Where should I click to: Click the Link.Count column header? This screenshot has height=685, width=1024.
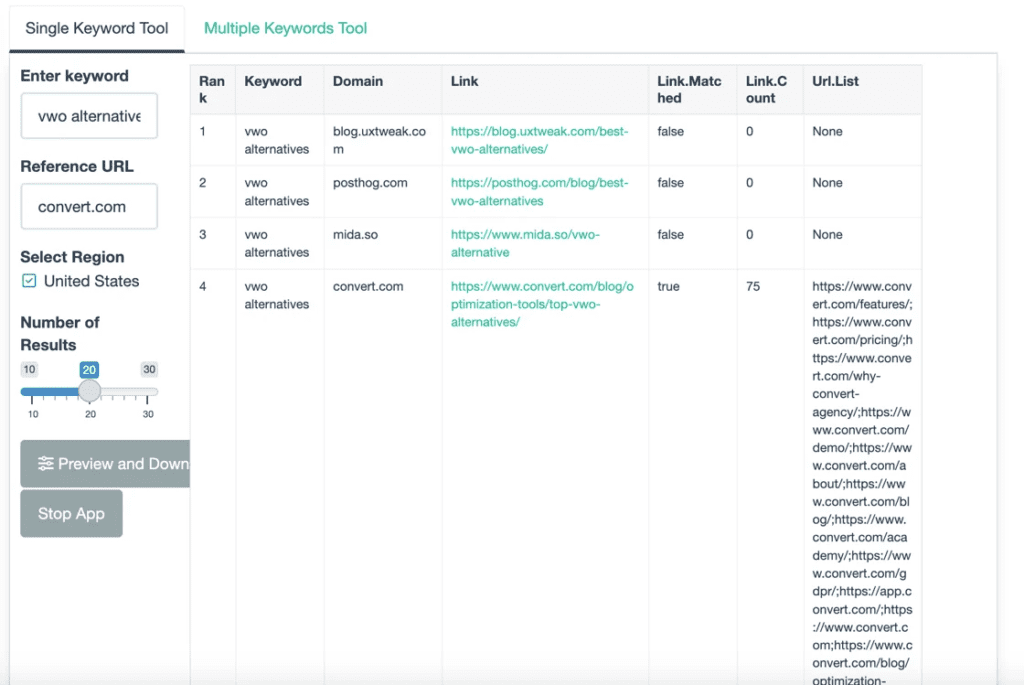click(x=770, y=89)
